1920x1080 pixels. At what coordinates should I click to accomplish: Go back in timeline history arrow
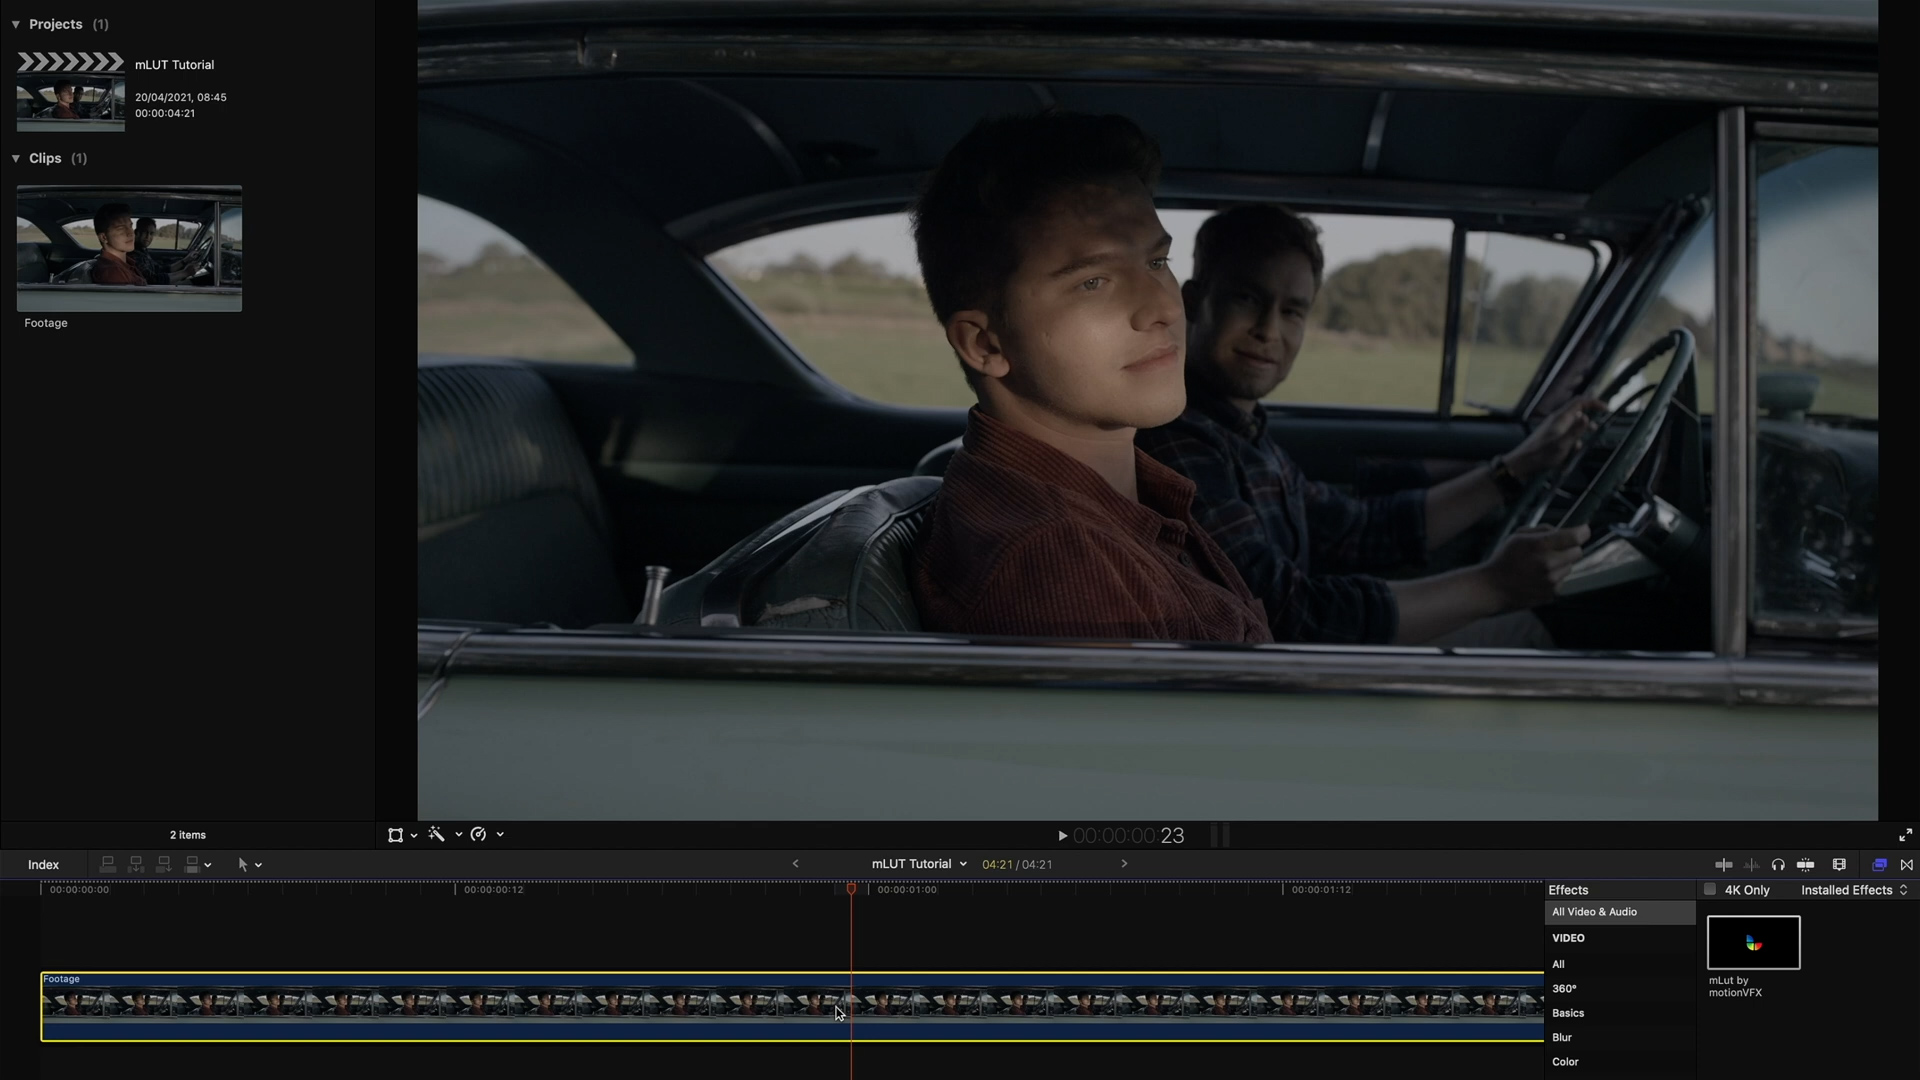(796, 864)
